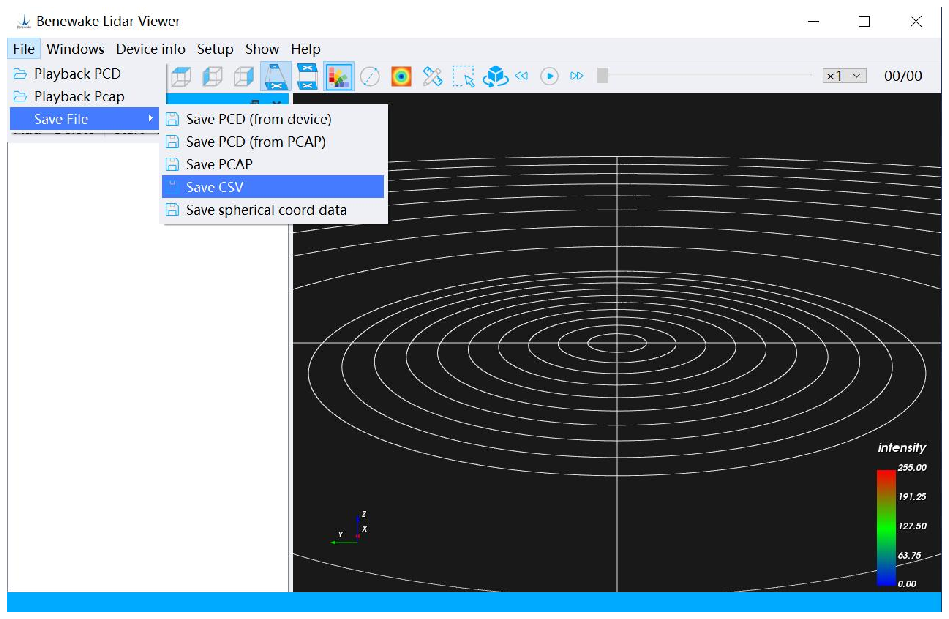Click the circle grid icon
The image size is (949, 619).
pyautogui.click(x=370, y=76)
